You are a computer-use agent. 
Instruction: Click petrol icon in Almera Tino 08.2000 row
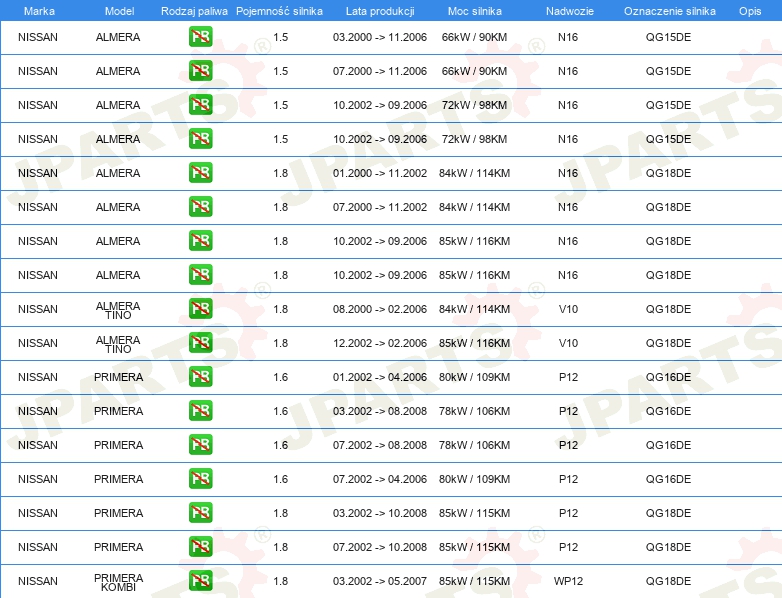pos(200,309)
